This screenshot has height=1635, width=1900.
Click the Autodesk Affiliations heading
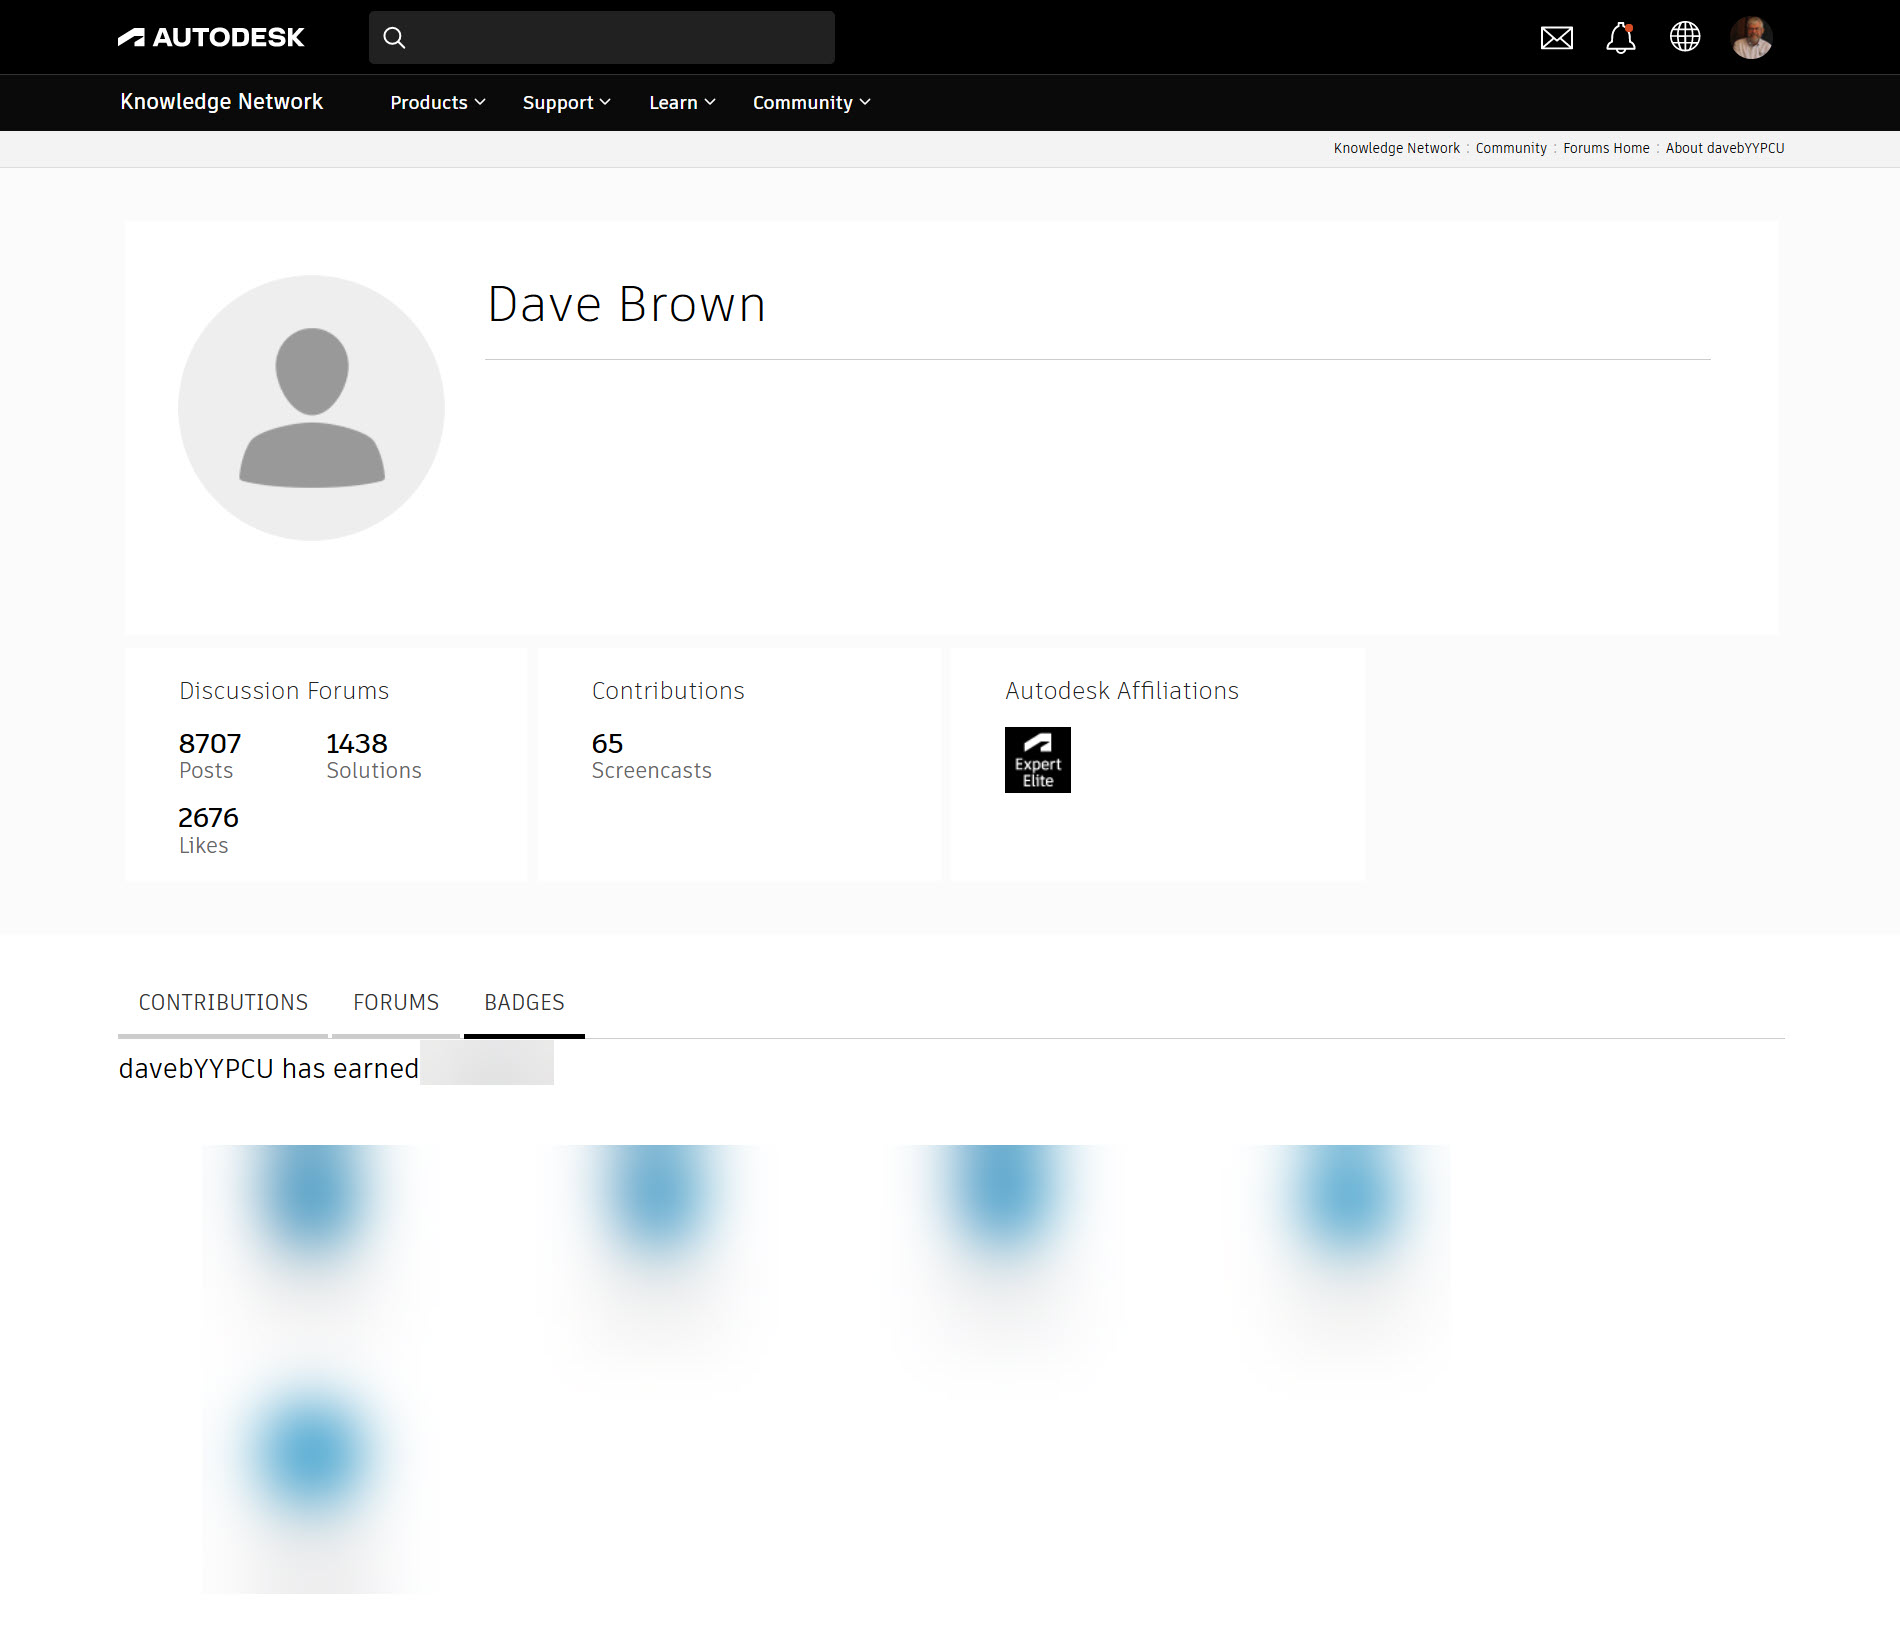pyautogui.click(x=1122, y=691)
